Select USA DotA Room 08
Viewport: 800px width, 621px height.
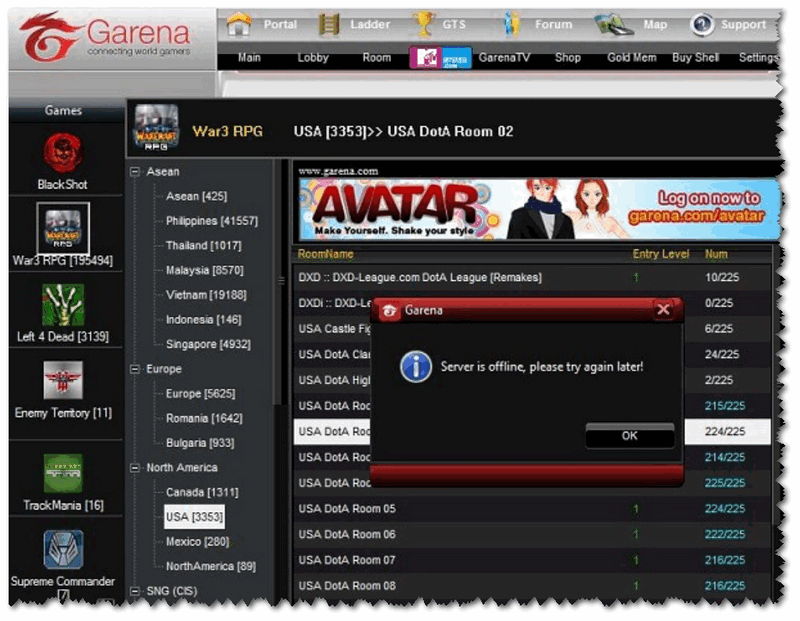point(532,586)
